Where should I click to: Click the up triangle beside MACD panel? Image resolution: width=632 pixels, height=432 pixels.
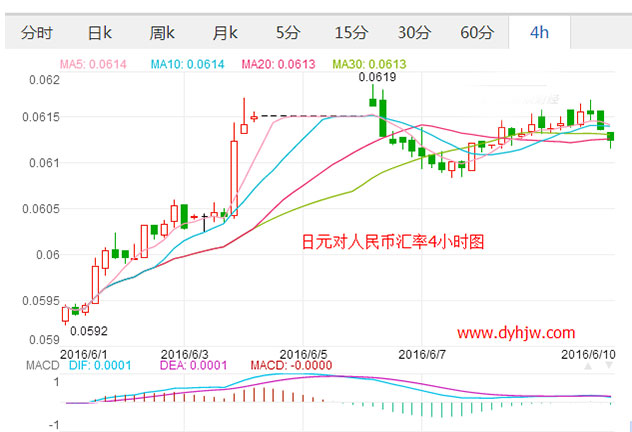tap(588, 366)
